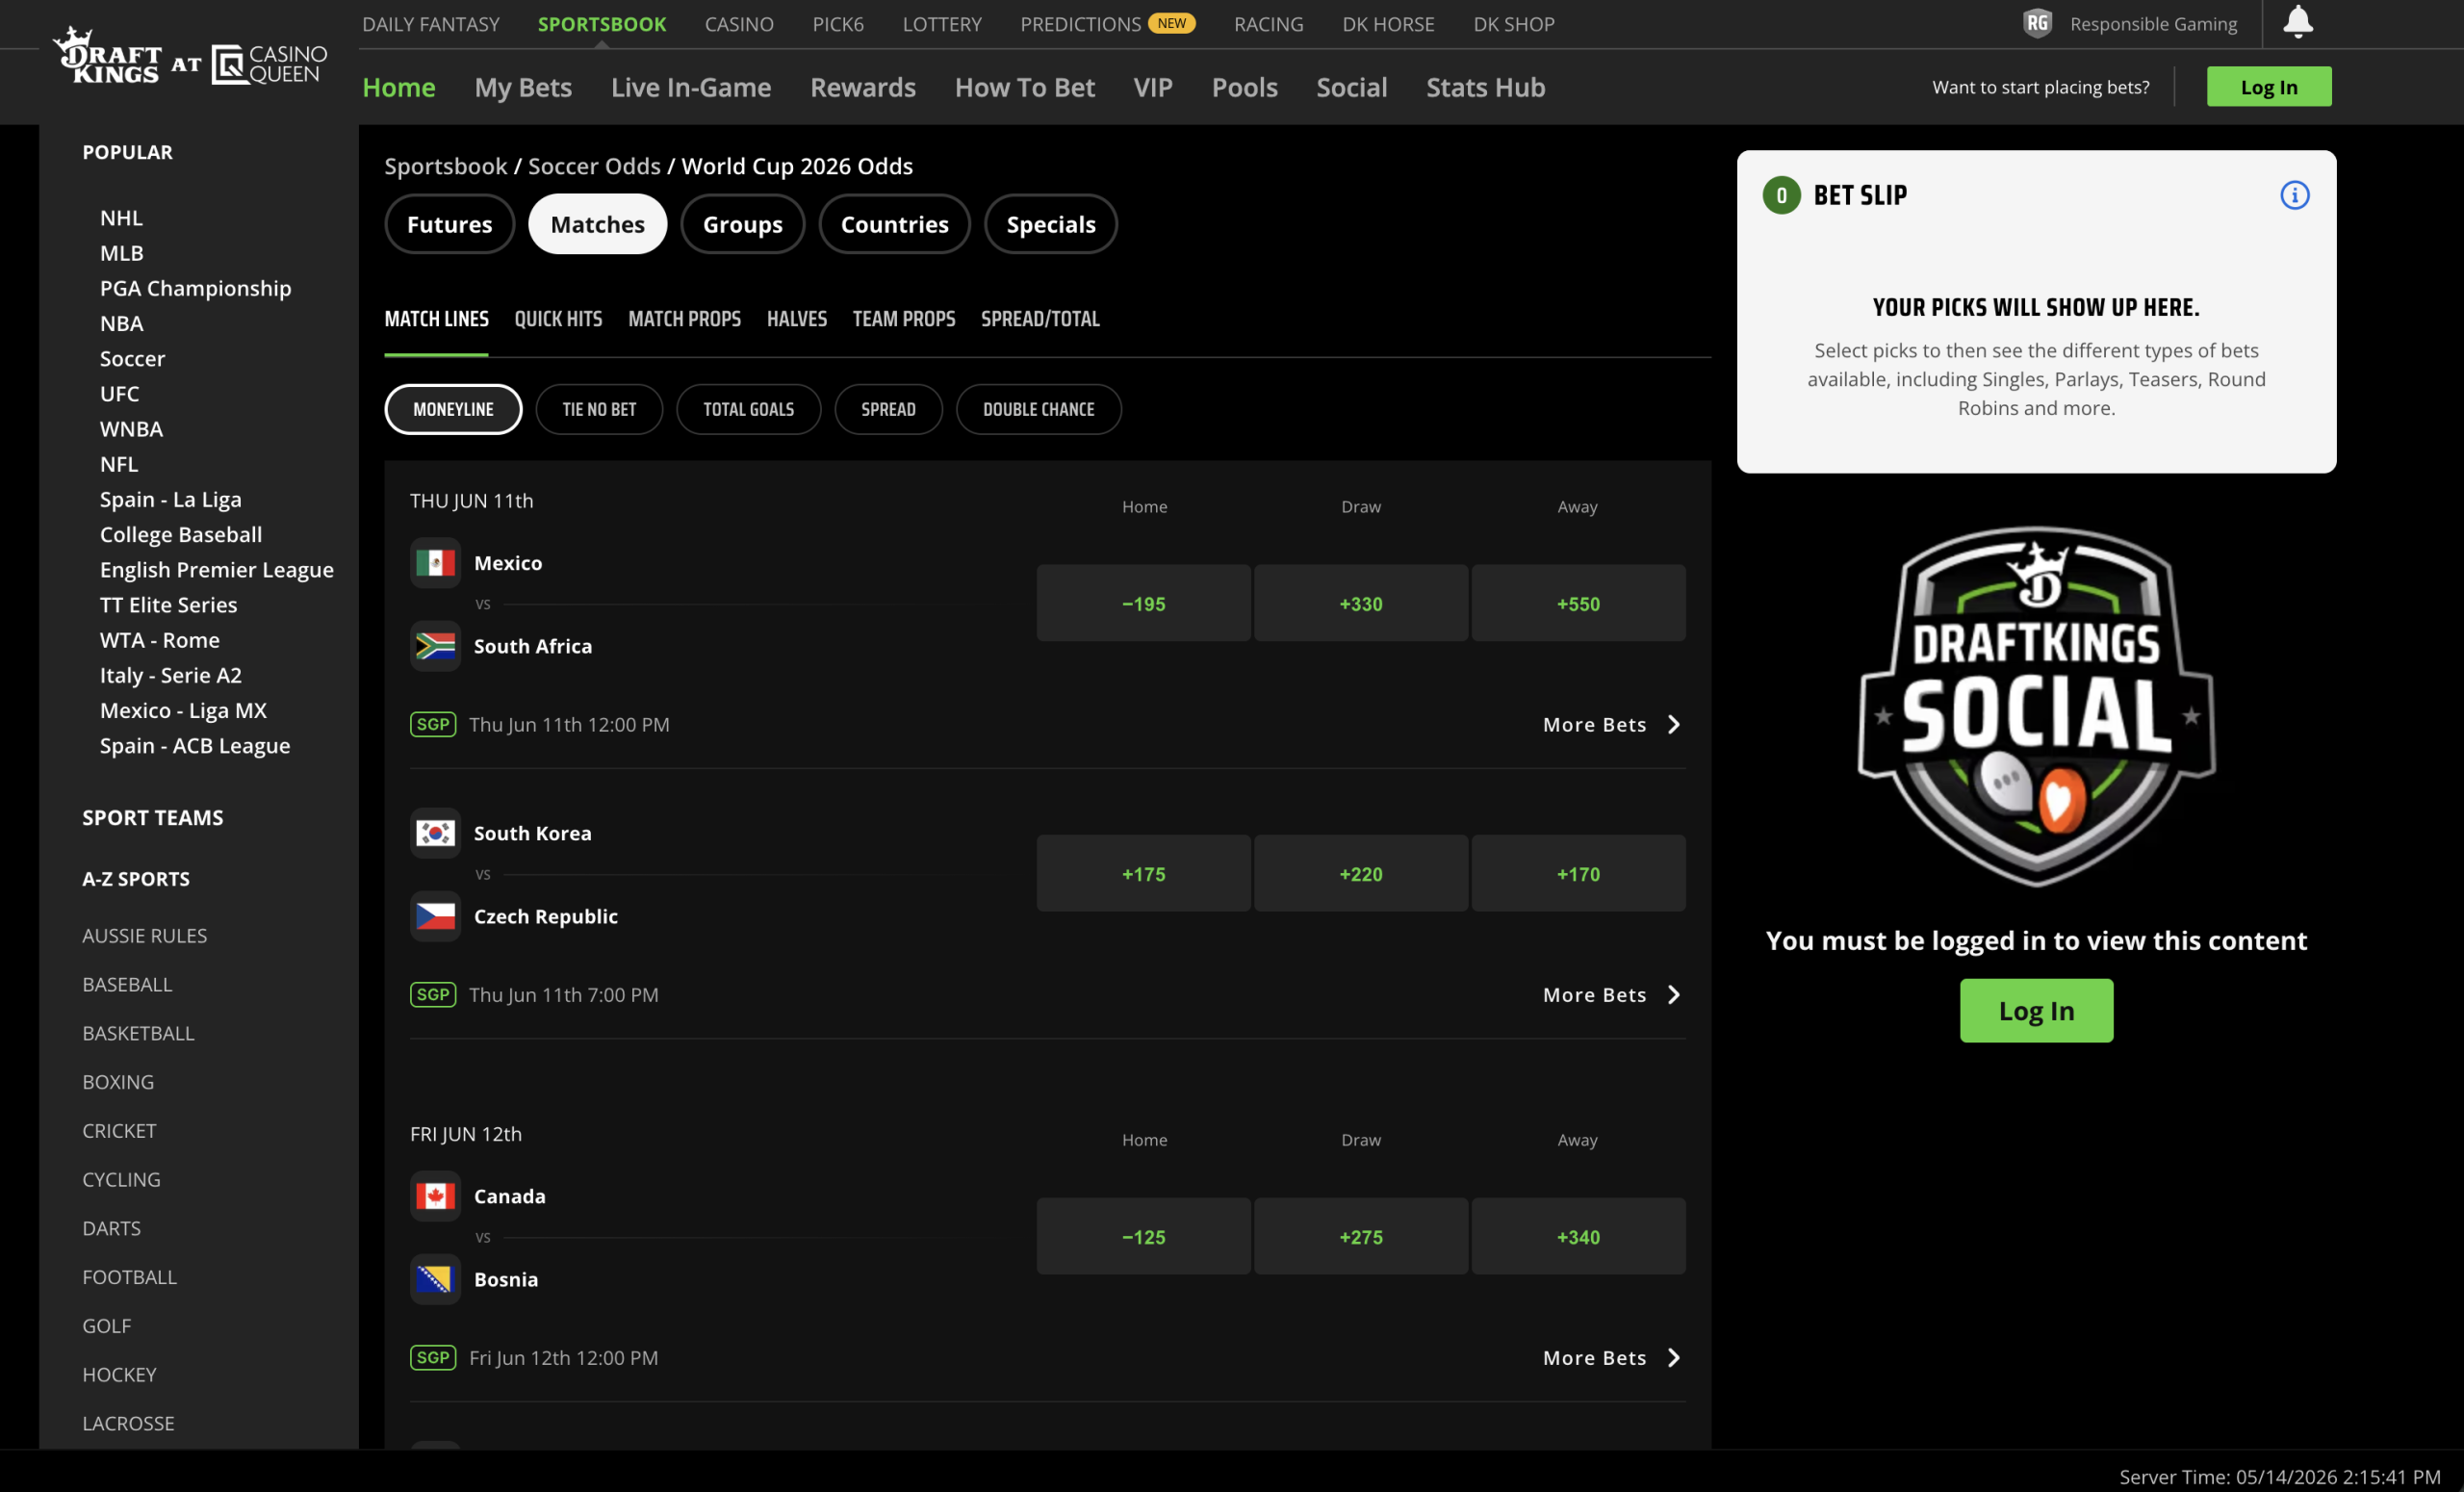Open the Quick Hits subtab
The height and width of the screenshot is (1492, 2464).
click(558, 319)
